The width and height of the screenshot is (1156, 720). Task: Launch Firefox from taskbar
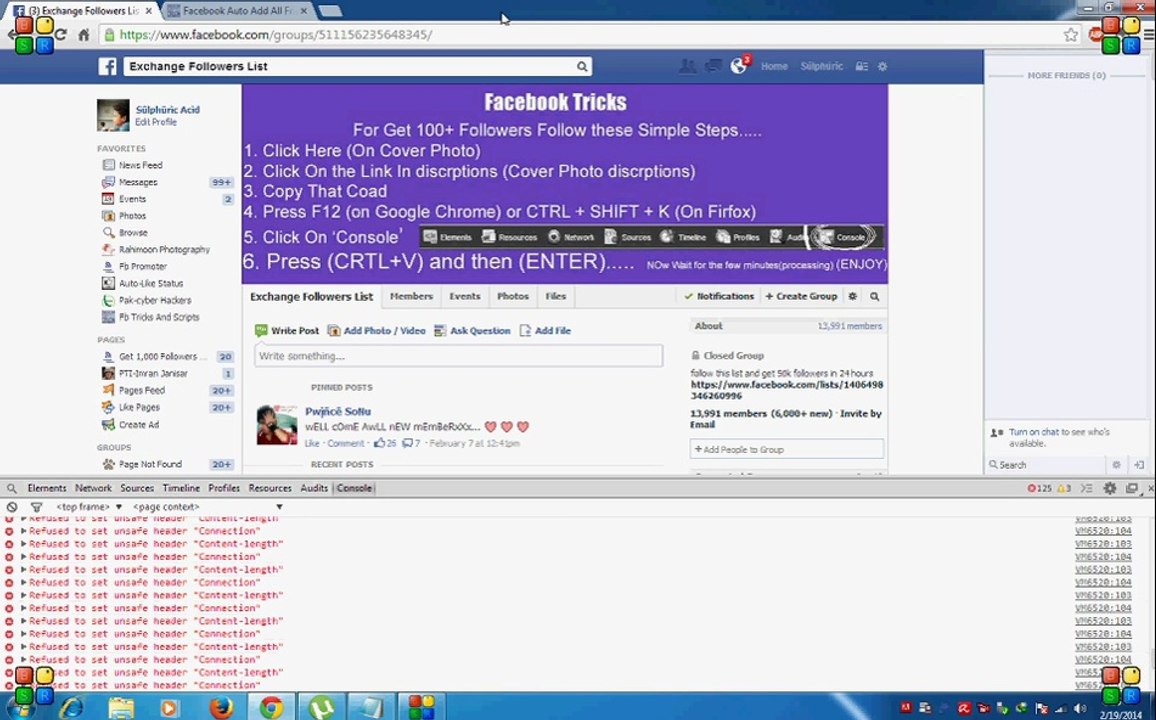click(x=220, y=707)
